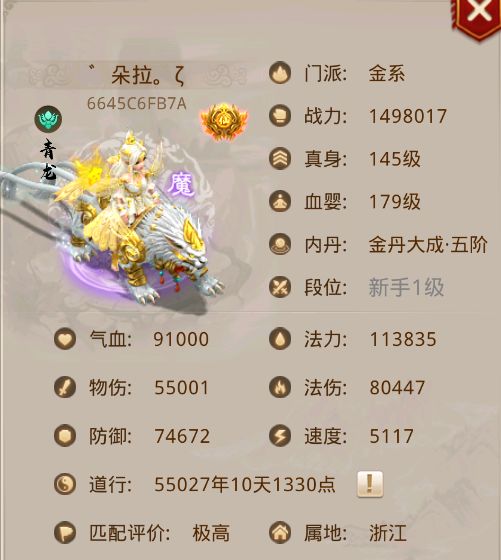
Task: Click the 战力 fist icon
Action: click(280, 116)
